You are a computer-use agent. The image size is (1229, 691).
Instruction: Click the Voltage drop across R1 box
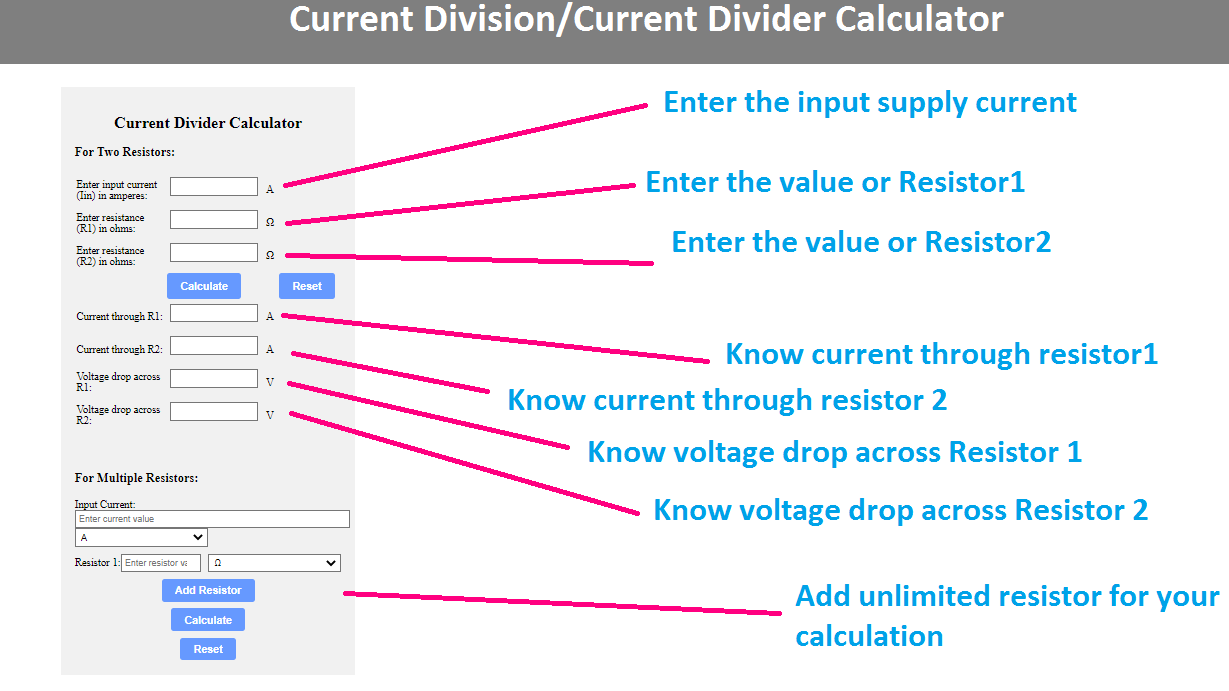click(x=213, y=378)
